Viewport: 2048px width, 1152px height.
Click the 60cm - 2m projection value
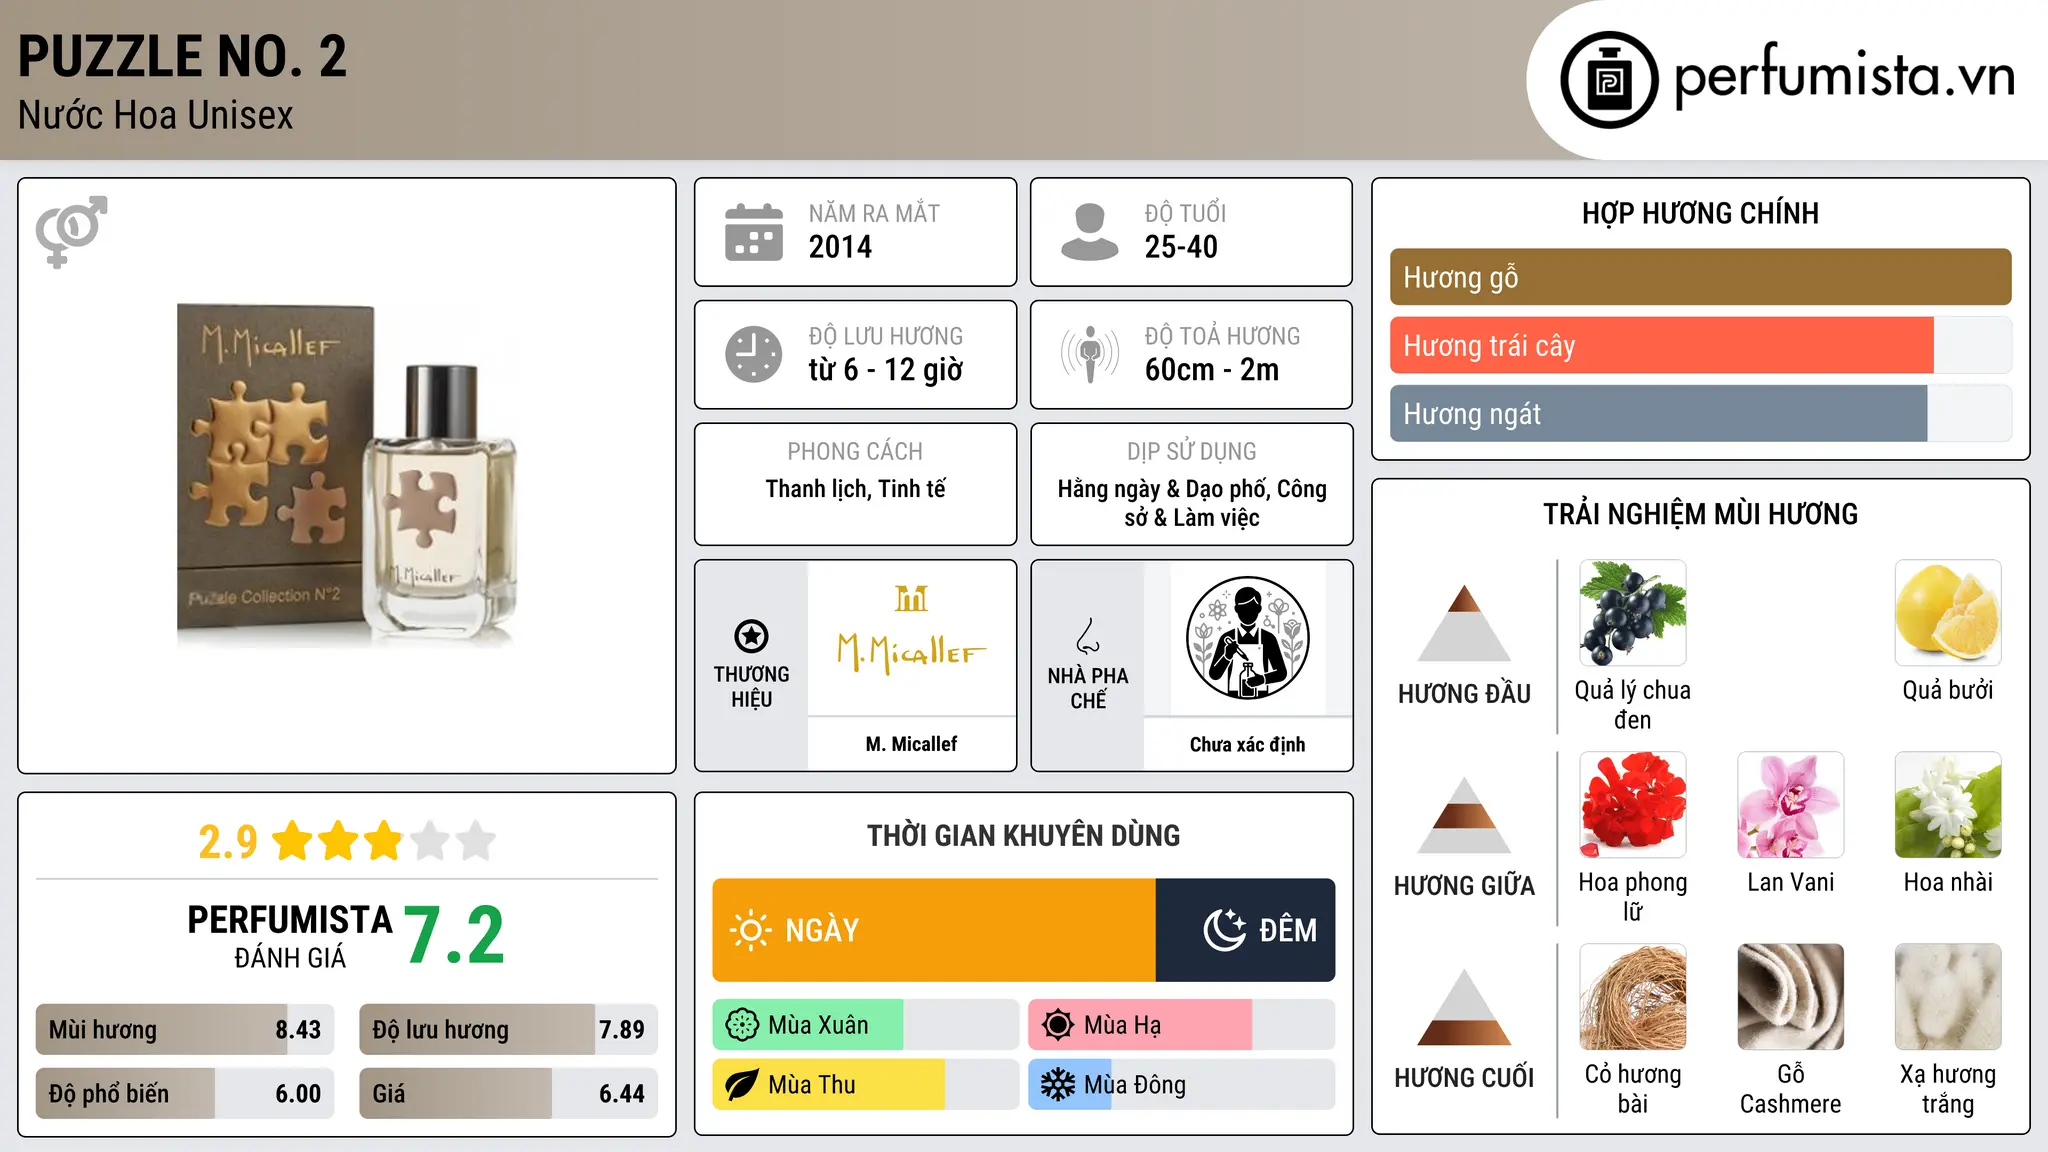click(x=1212, y=370)
